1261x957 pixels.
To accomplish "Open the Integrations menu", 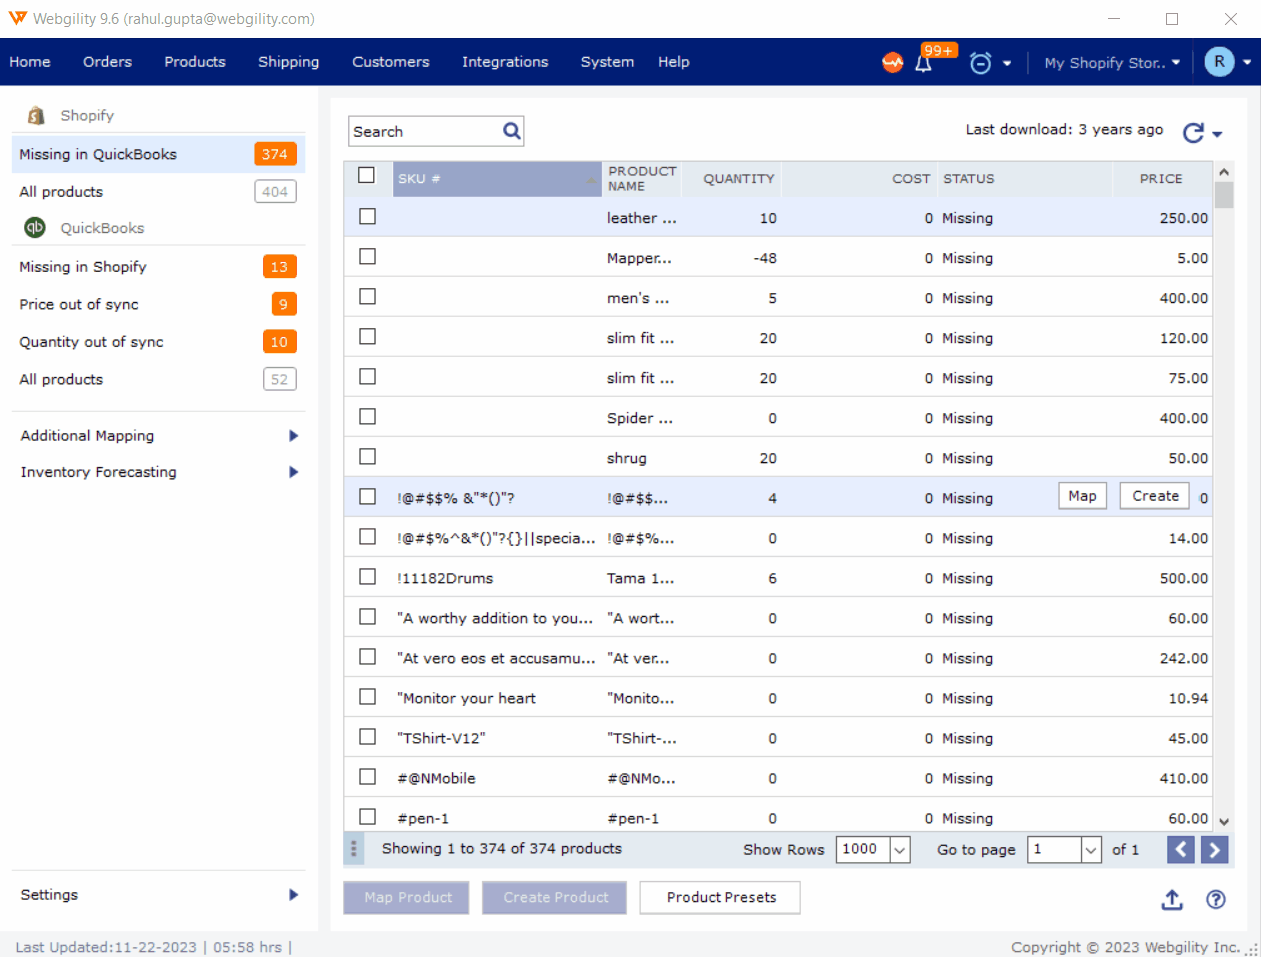I will (504, 62).
